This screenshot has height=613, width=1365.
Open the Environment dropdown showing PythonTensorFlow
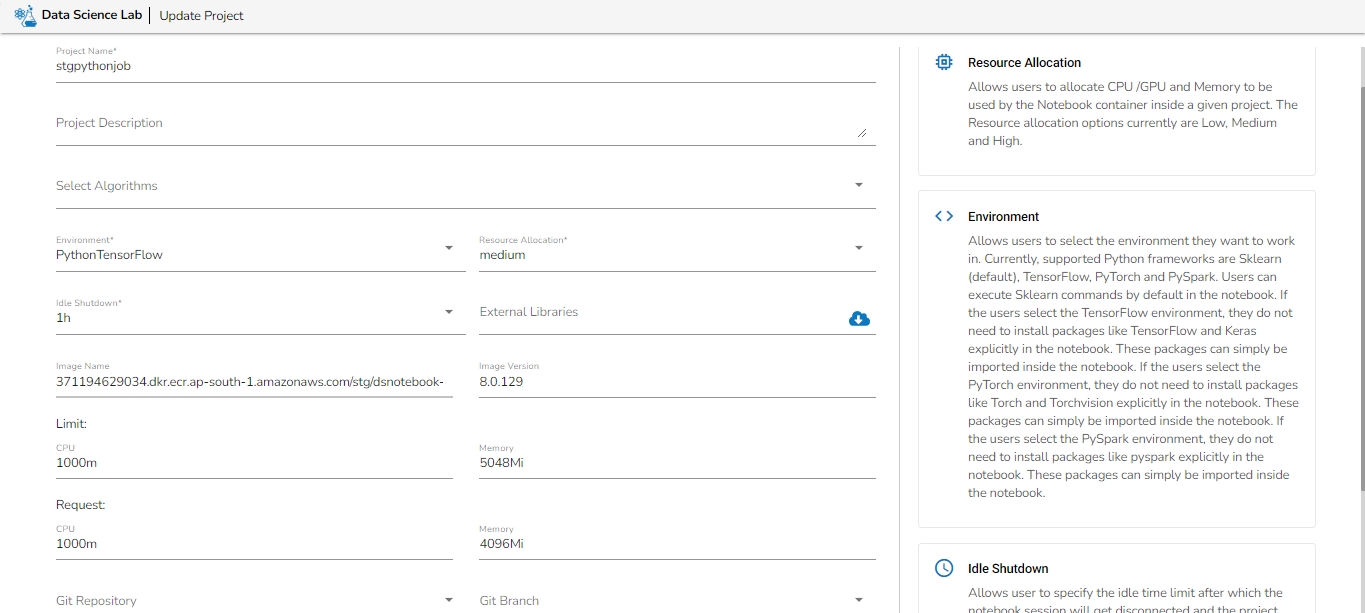pos(449,248)
